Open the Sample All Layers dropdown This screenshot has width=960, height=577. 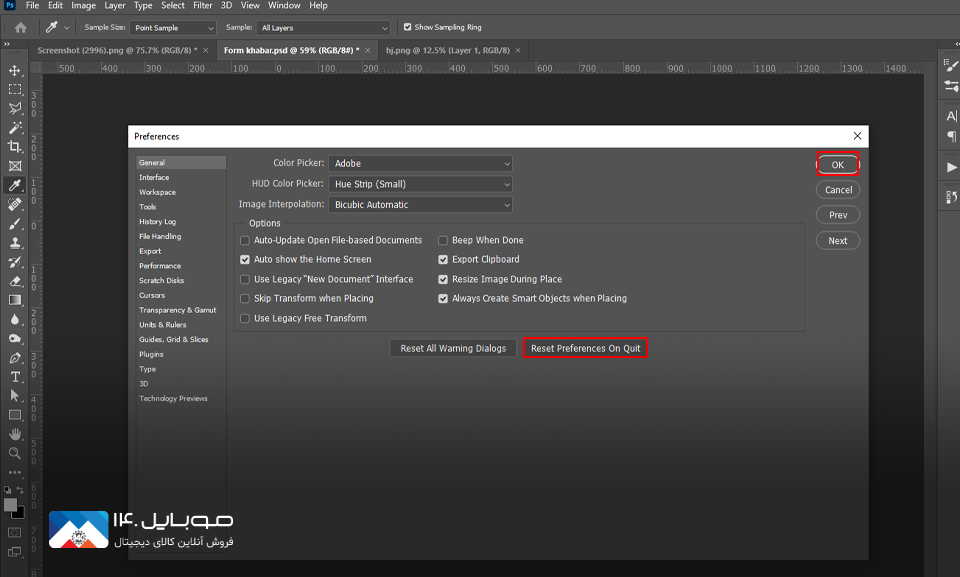tap(323, 28)
